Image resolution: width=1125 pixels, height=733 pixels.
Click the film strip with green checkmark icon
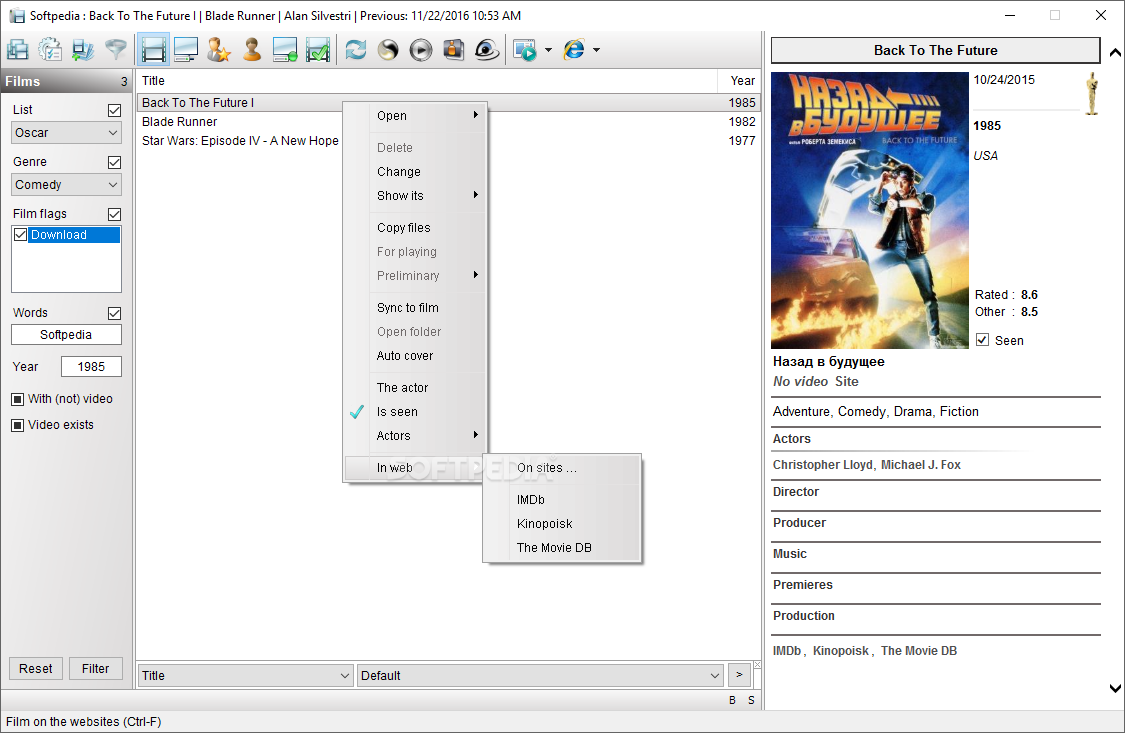click(x=318, y=49)
